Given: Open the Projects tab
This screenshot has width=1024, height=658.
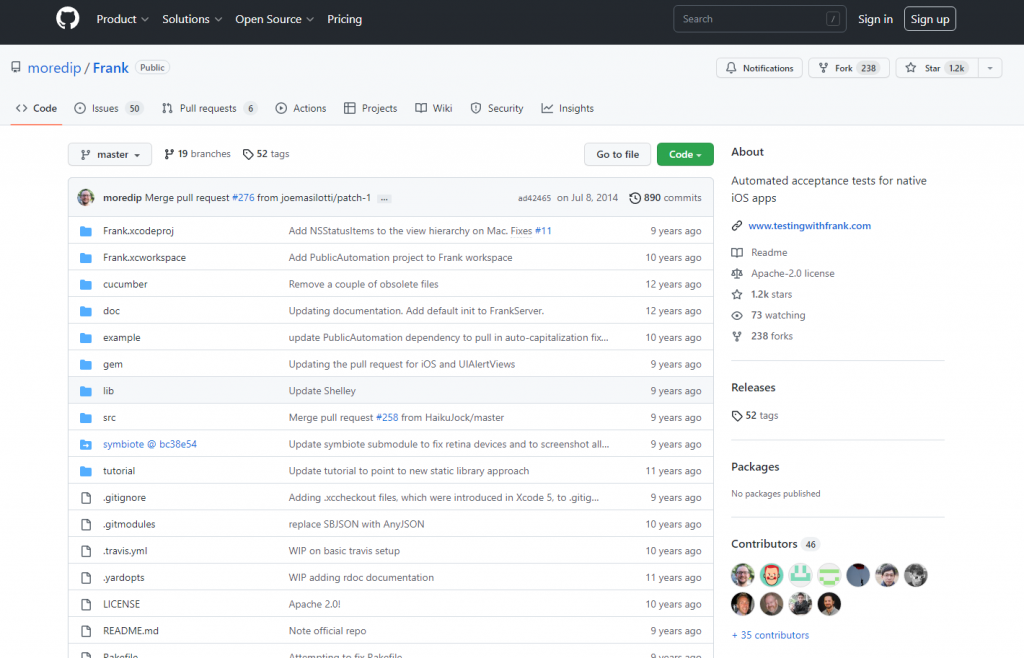Looking at the screenshot, I should click(370, 108).
